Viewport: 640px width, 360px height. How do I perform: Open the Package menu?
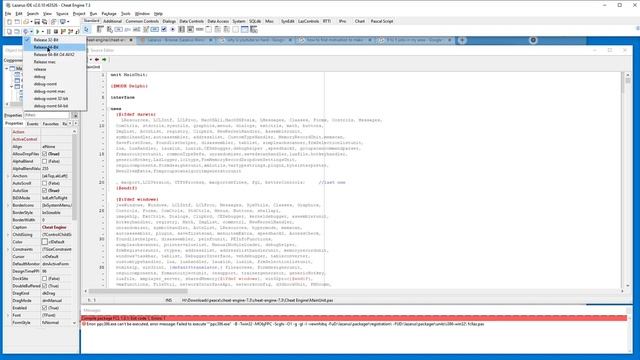109,13
